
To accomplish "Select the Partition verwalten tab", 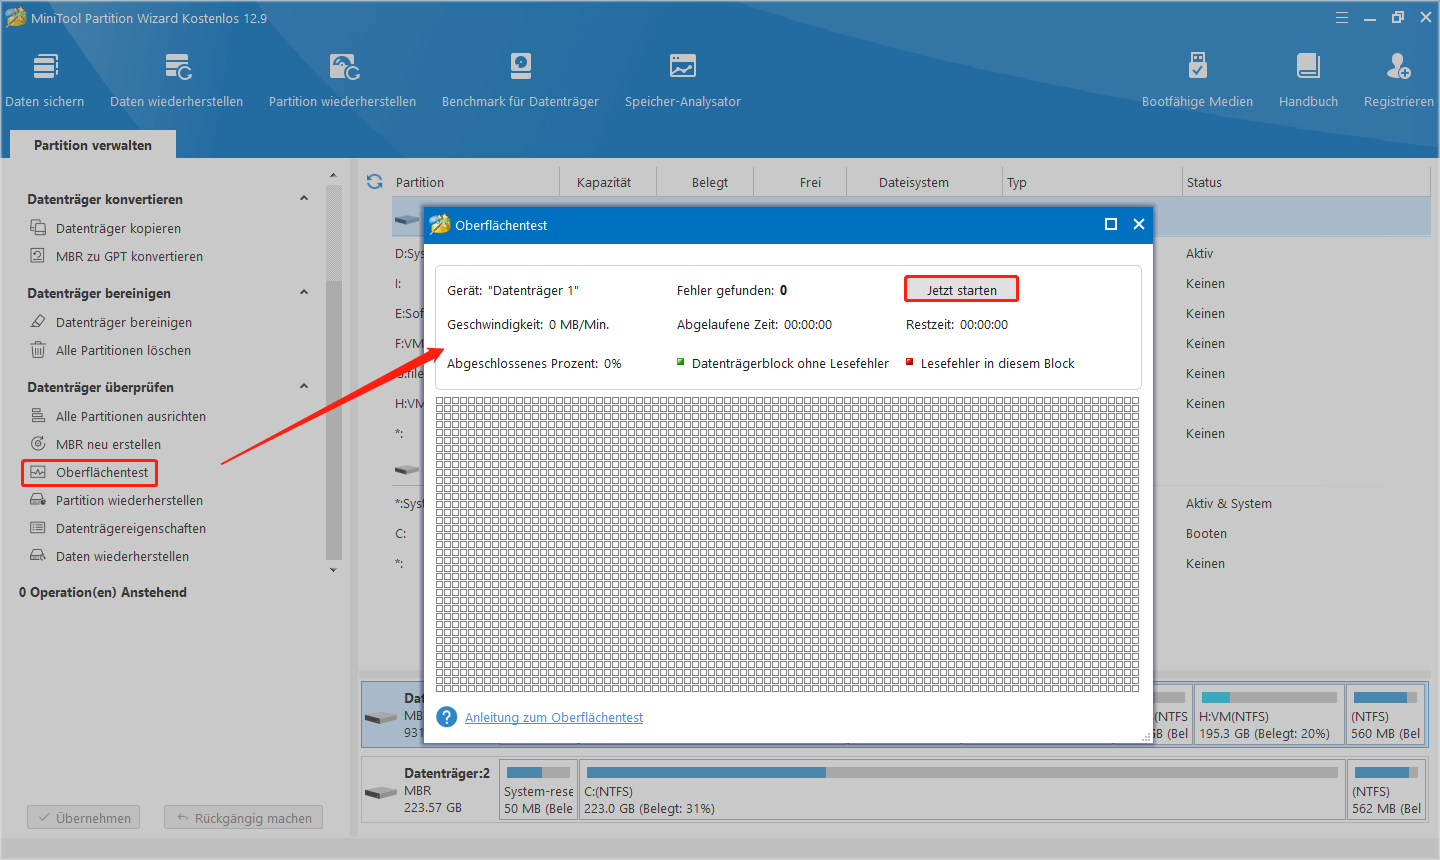I will coord(93,145).
